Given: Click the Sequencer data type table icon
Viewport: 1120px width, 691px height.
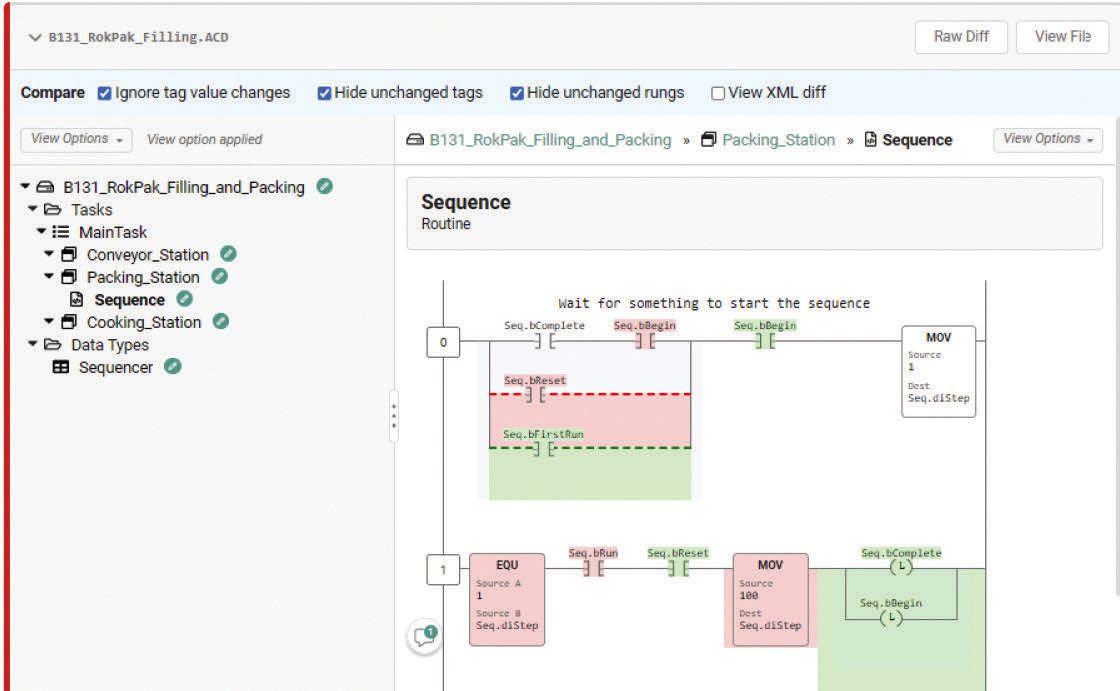Looking at the screenshot, I should 61,367.
